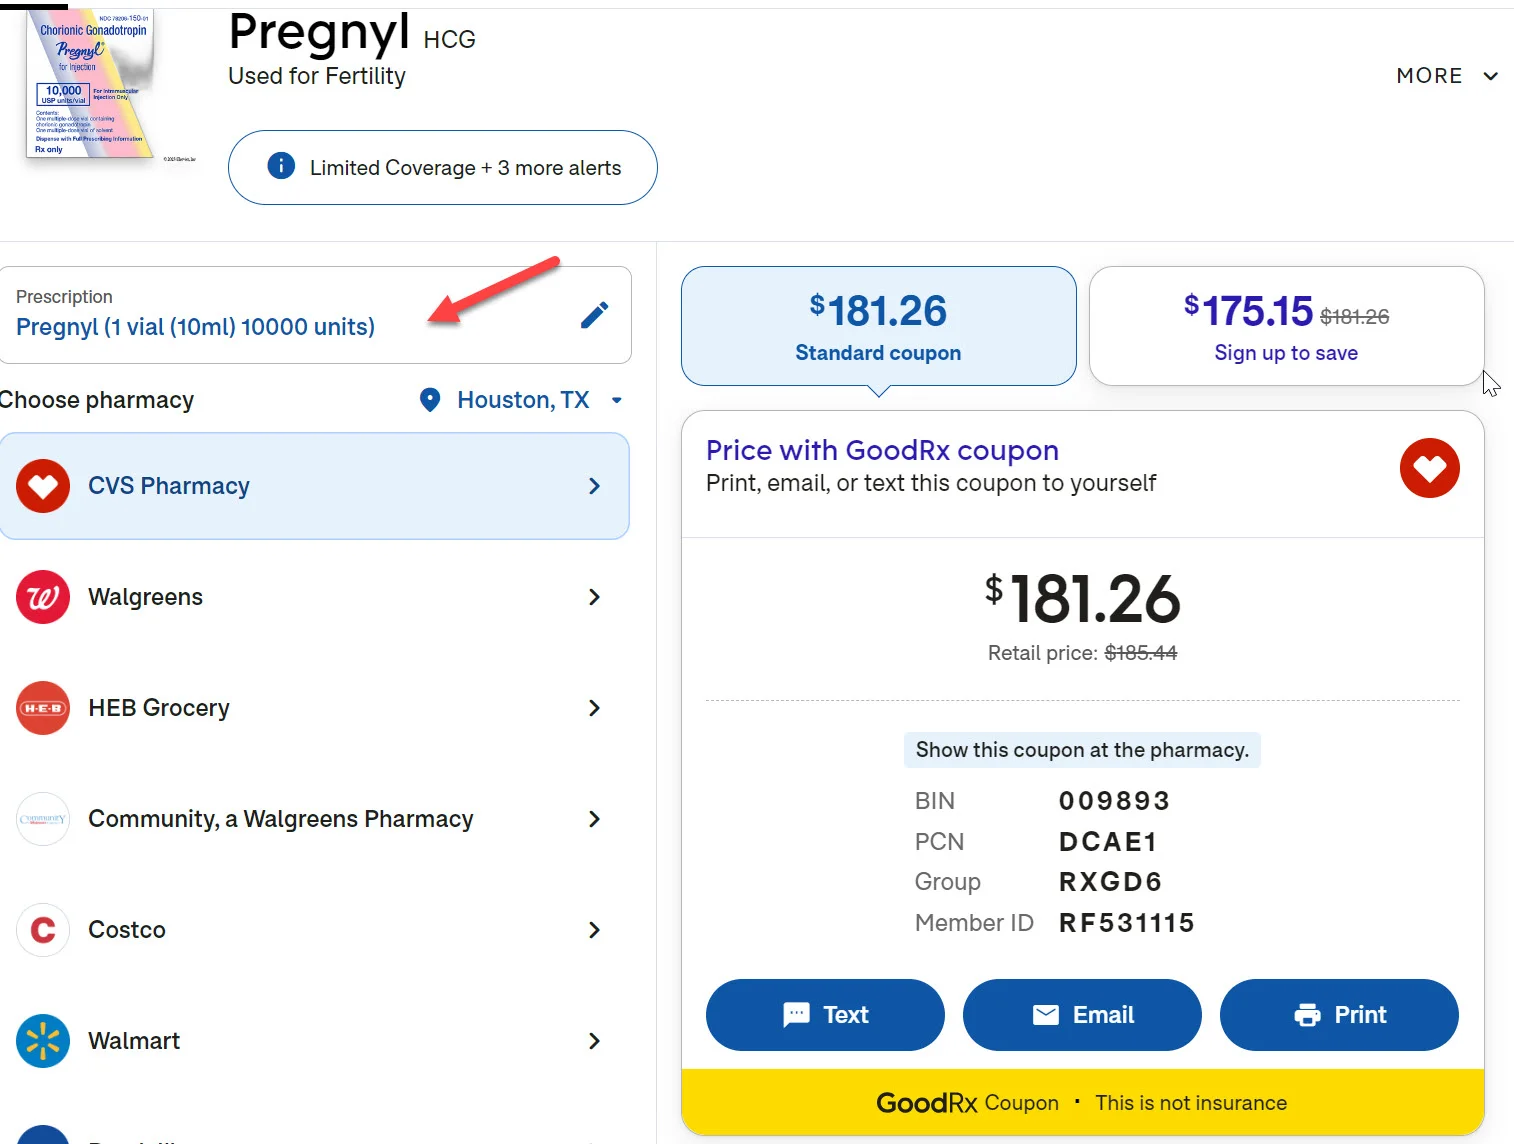1514x1144 pixels.
Task: Click the blue info alert icon
Action: pyautogui.click(x=281, y=166)
